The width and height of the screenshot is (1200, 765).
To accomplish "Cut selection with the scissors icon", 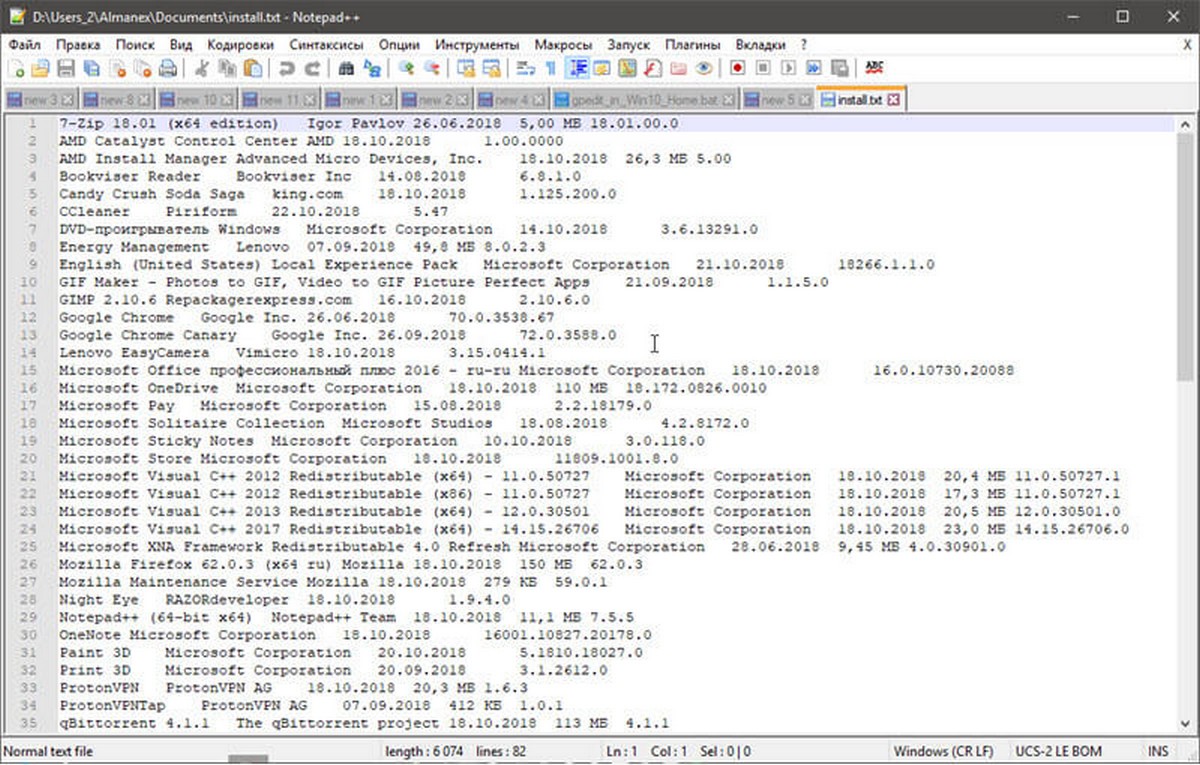I will click(202, 68).
